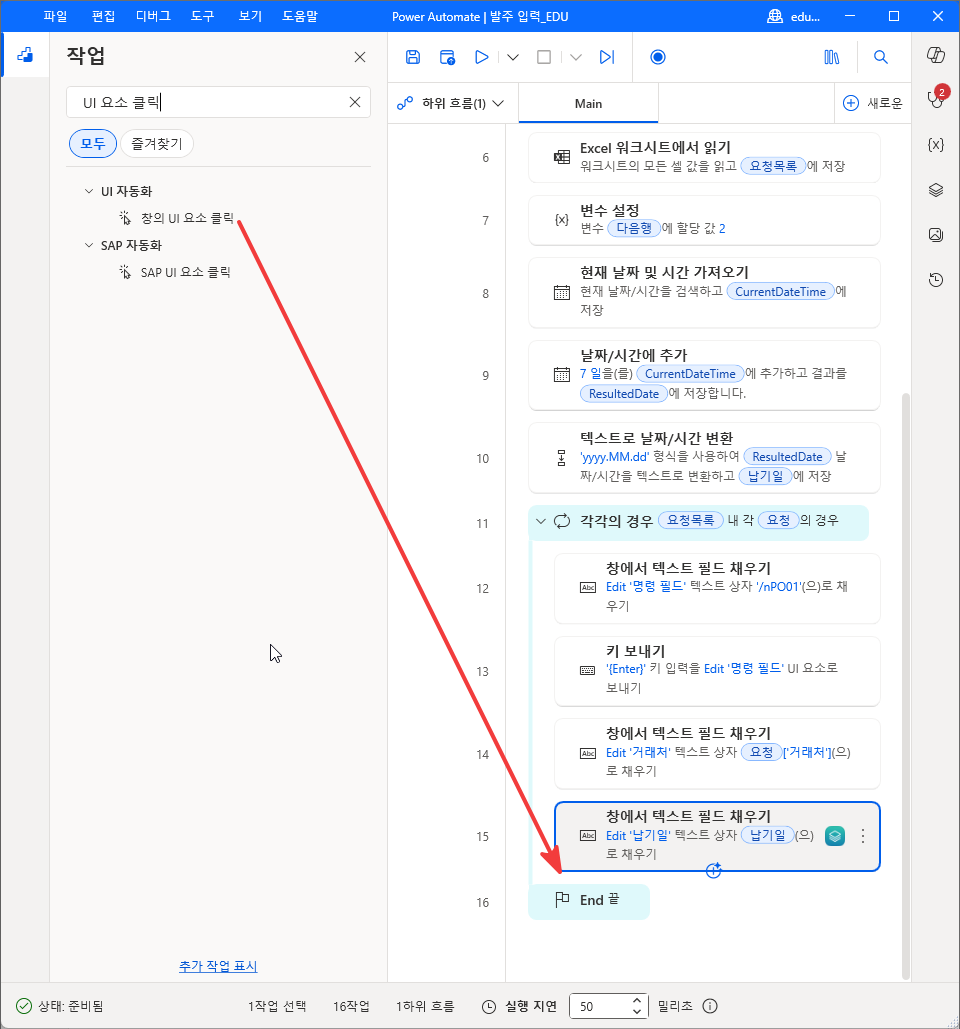960x1029 pixels.
Task: Collapse the SAP 자동화 group
Action: 89,245
